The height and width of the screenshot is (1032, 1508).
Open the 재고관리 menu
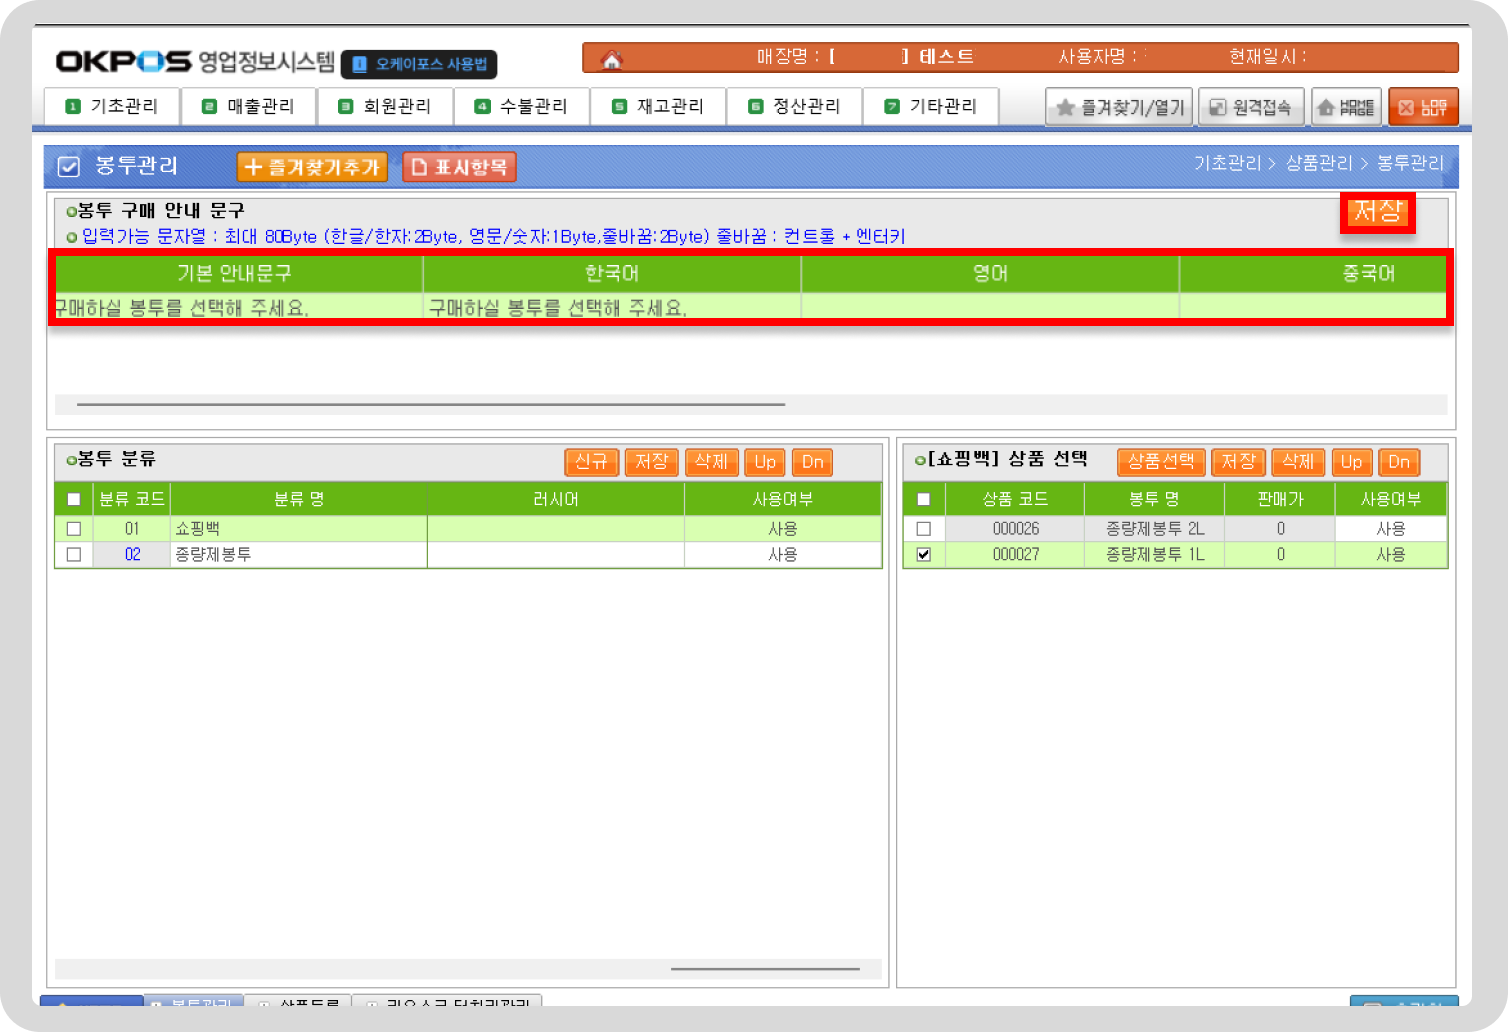coord(658,106)
